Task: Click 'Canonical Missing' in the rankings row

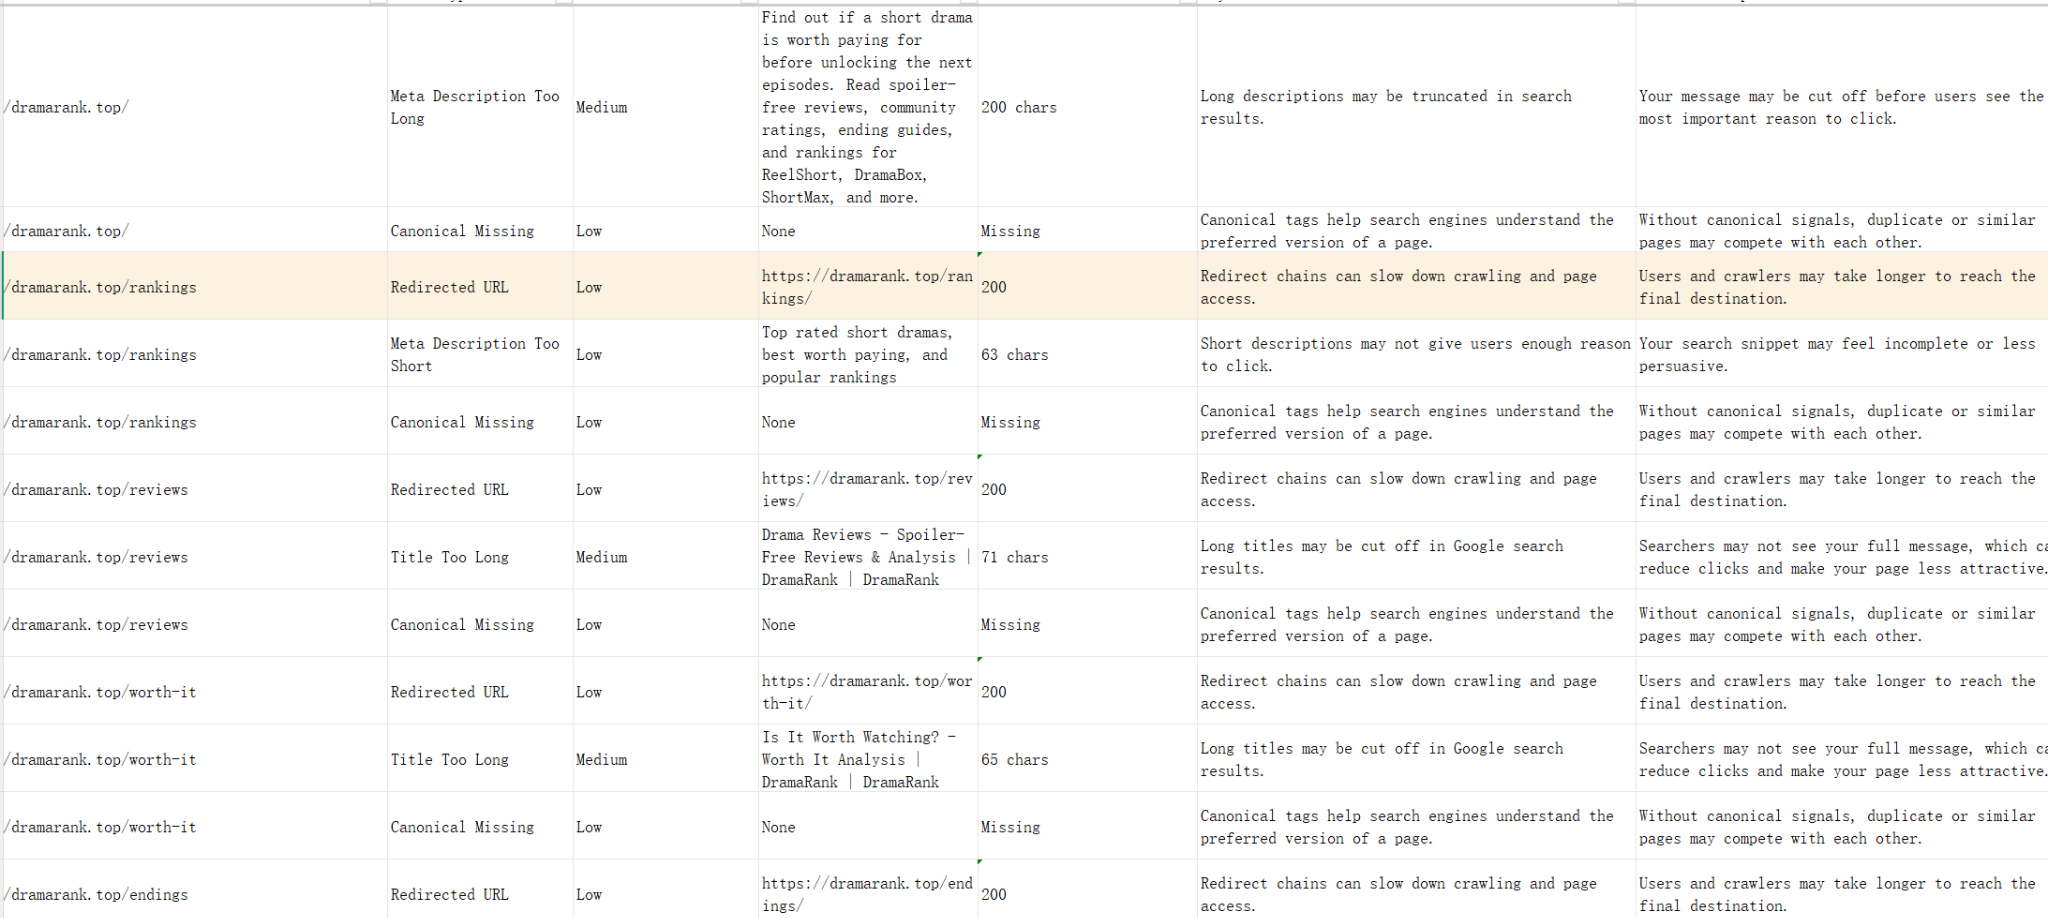Action: click(x=462, y=422)
